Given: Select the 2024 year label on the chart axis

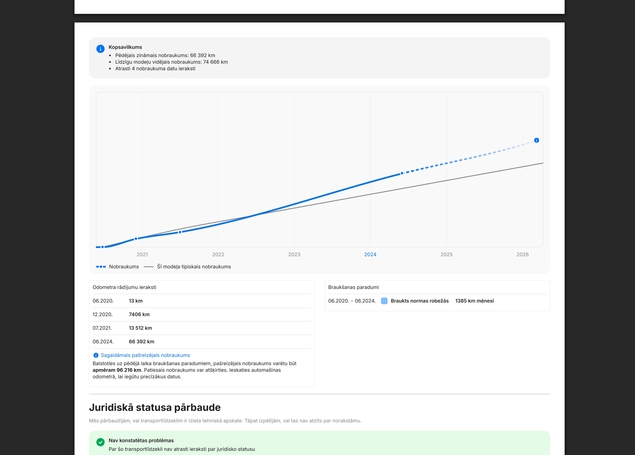Looking at the screenshot, I should 370,255.
